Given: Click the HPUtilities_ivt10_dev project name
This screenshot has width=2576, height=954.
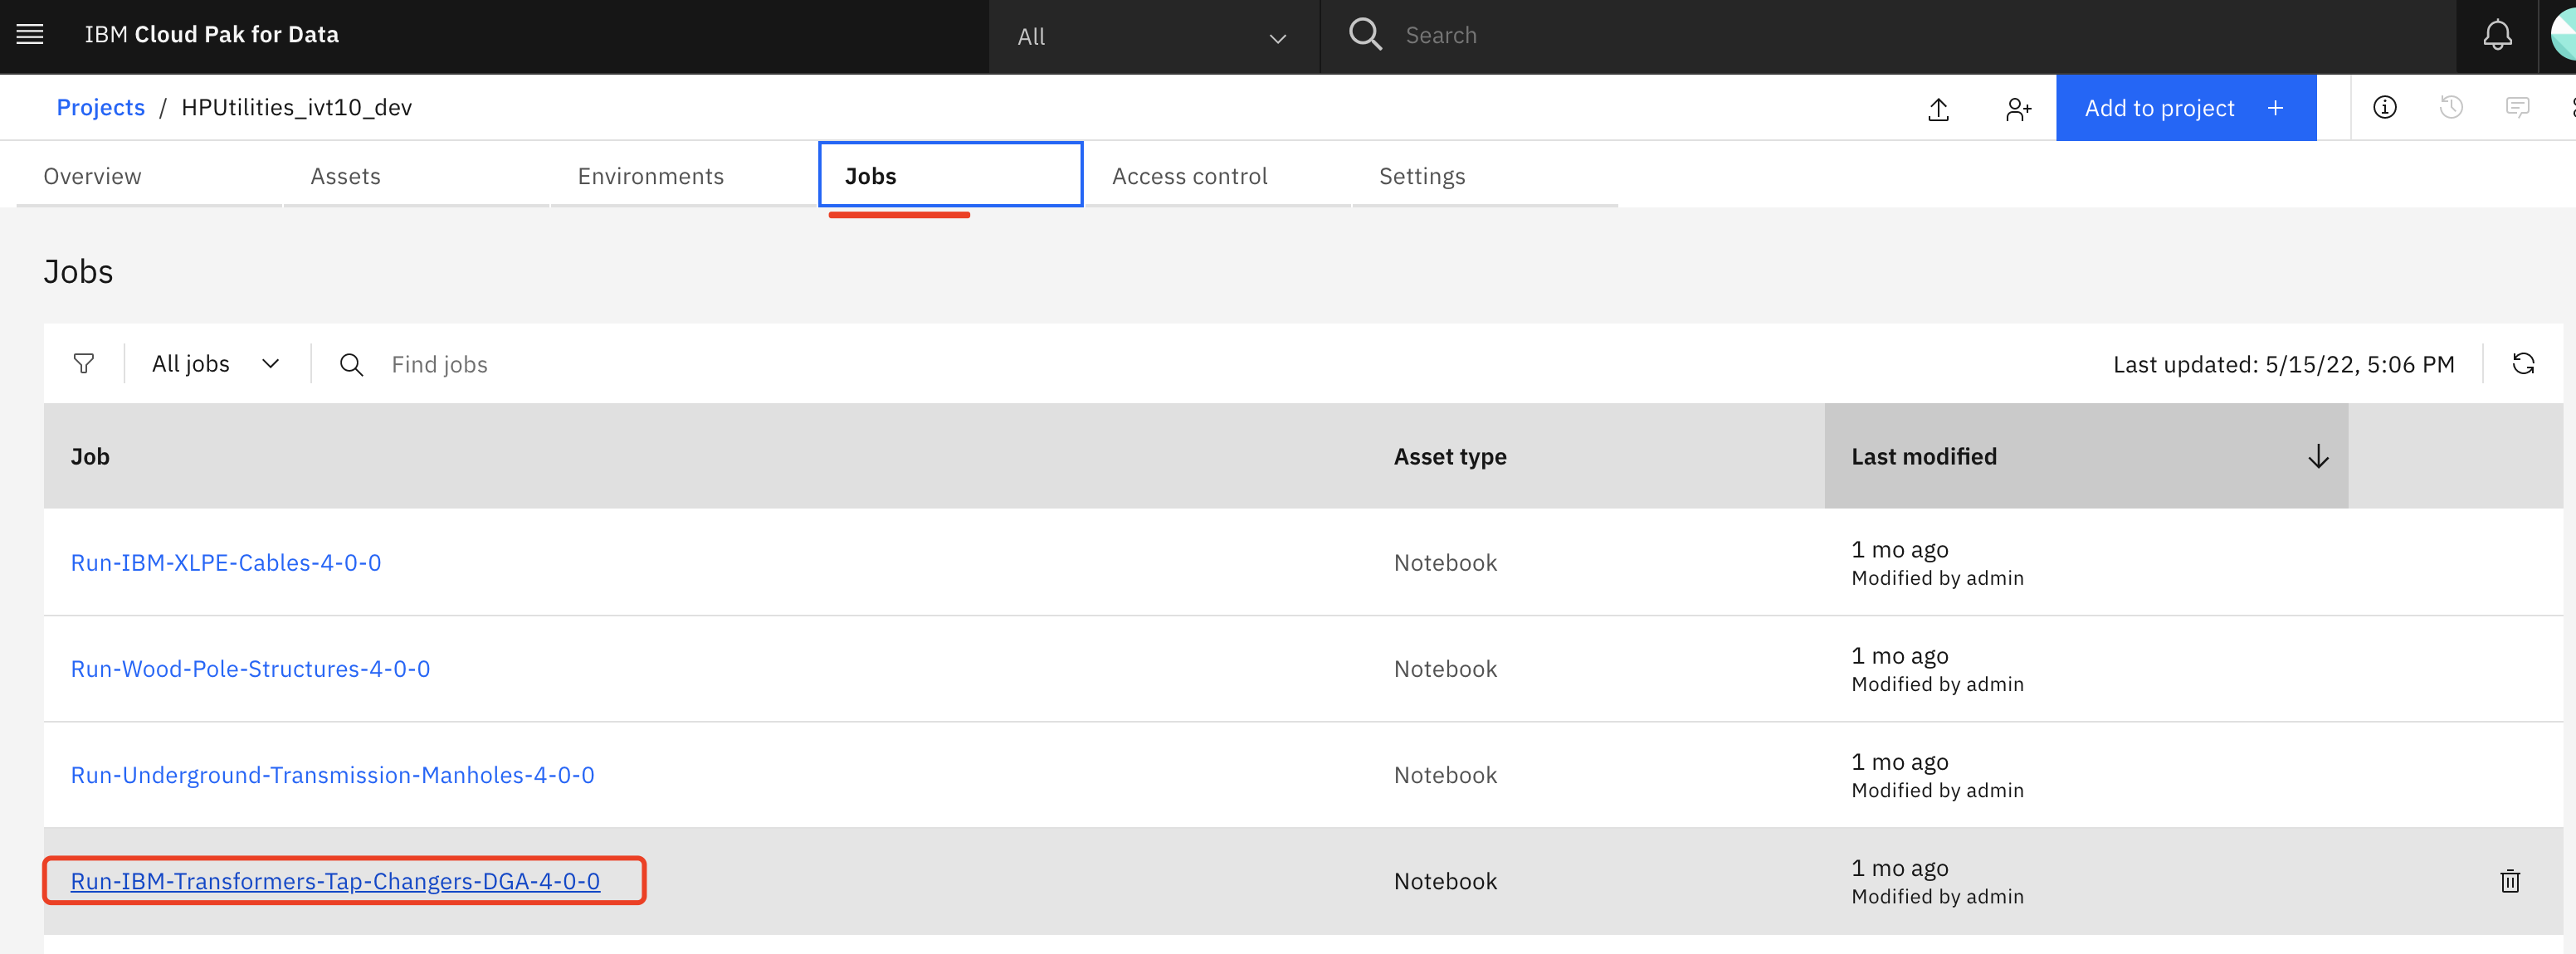Looking at the screenshot, I should (x=296, y=107).
